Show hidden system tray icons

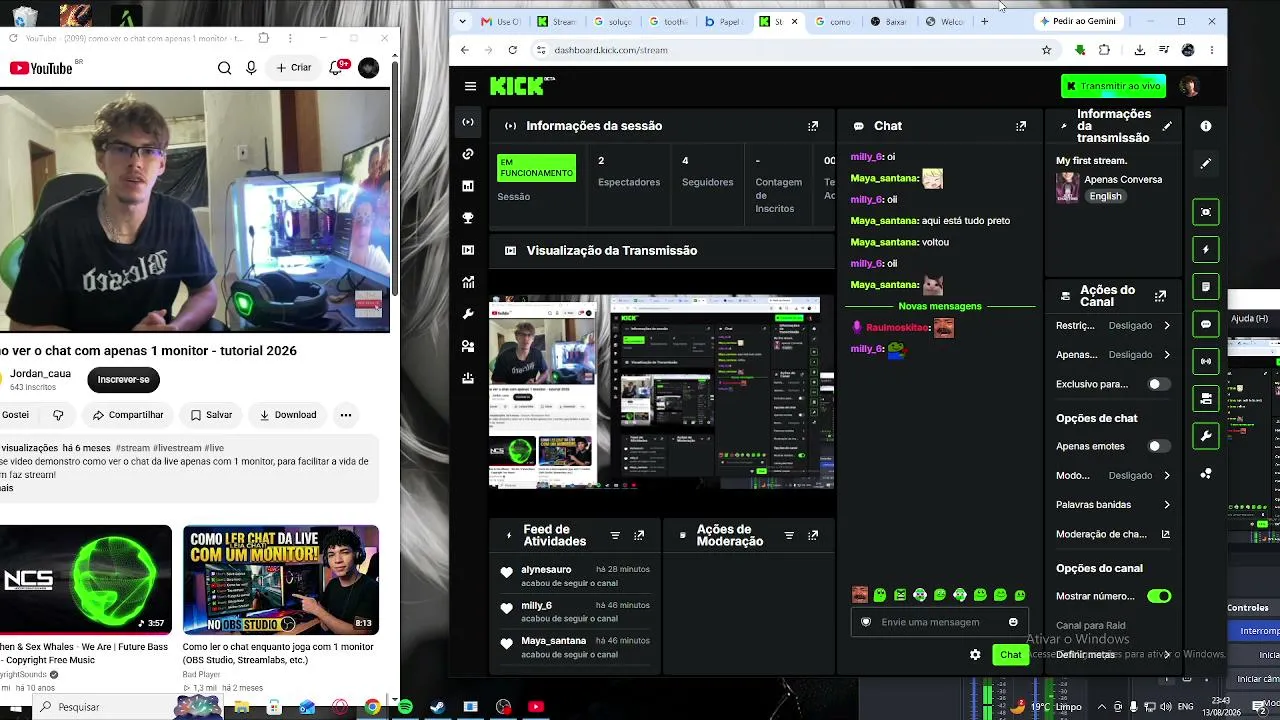[x=1101, y=707]
